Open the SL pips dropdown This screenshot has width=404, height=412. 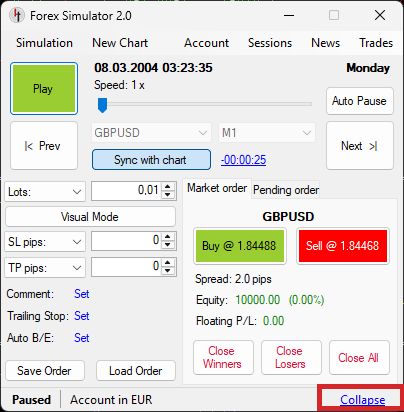coord(45,242)
